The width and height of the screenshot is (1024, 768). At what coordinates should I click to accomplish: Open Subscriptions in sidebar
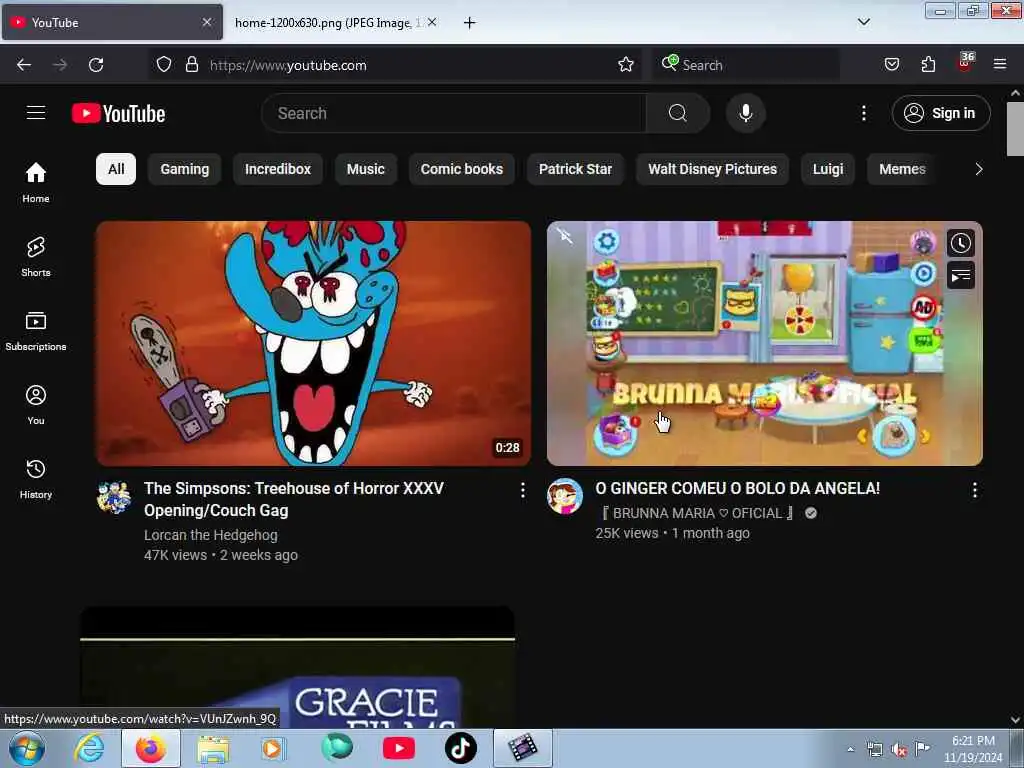pos(36,331)
